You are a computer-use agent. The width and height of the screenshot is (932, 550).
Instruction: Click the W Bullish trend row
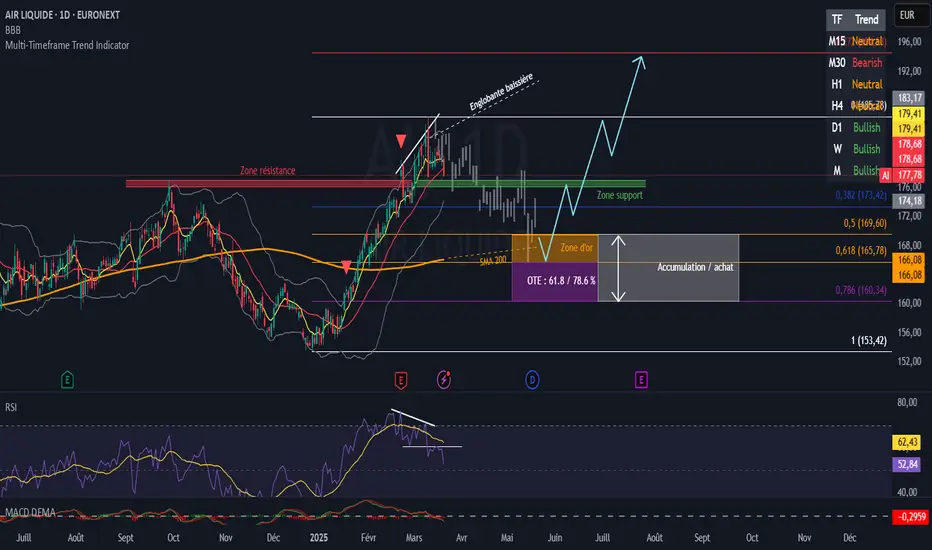[x=855, y=149]
